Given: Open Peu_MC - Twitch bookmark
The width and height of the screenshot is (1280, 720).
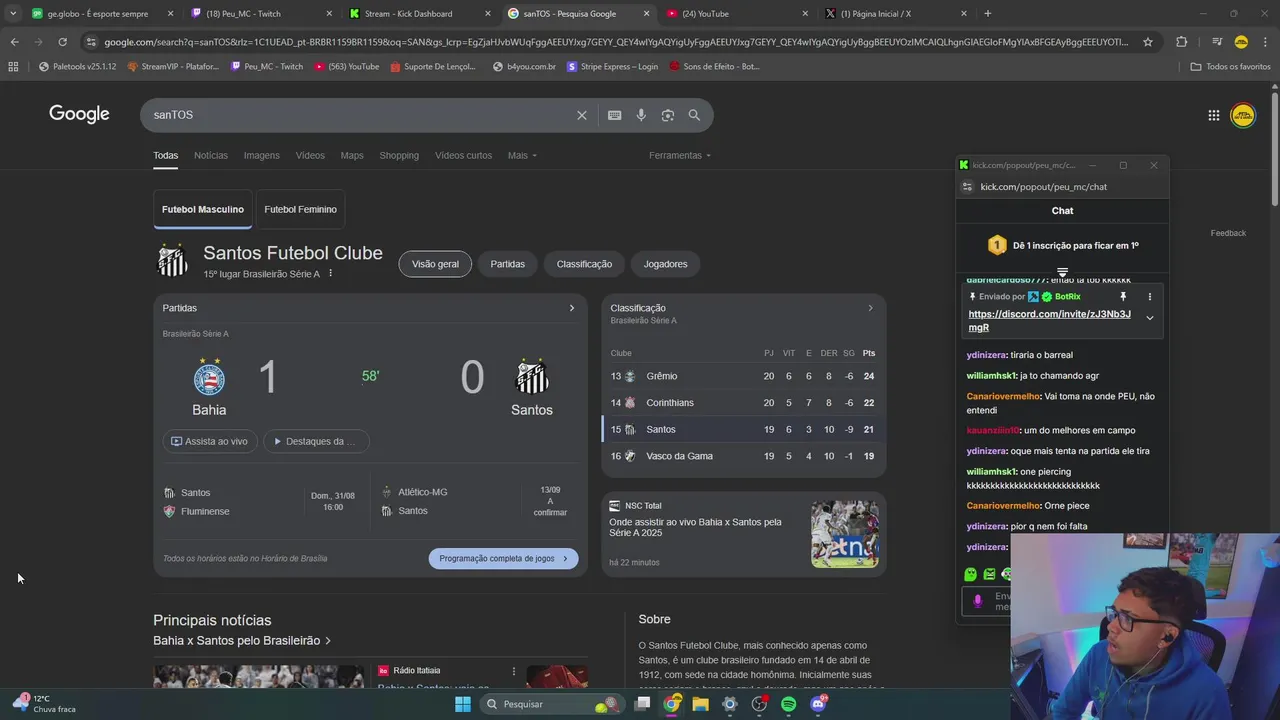Looking at the screenshot, I should pos(266,66).
